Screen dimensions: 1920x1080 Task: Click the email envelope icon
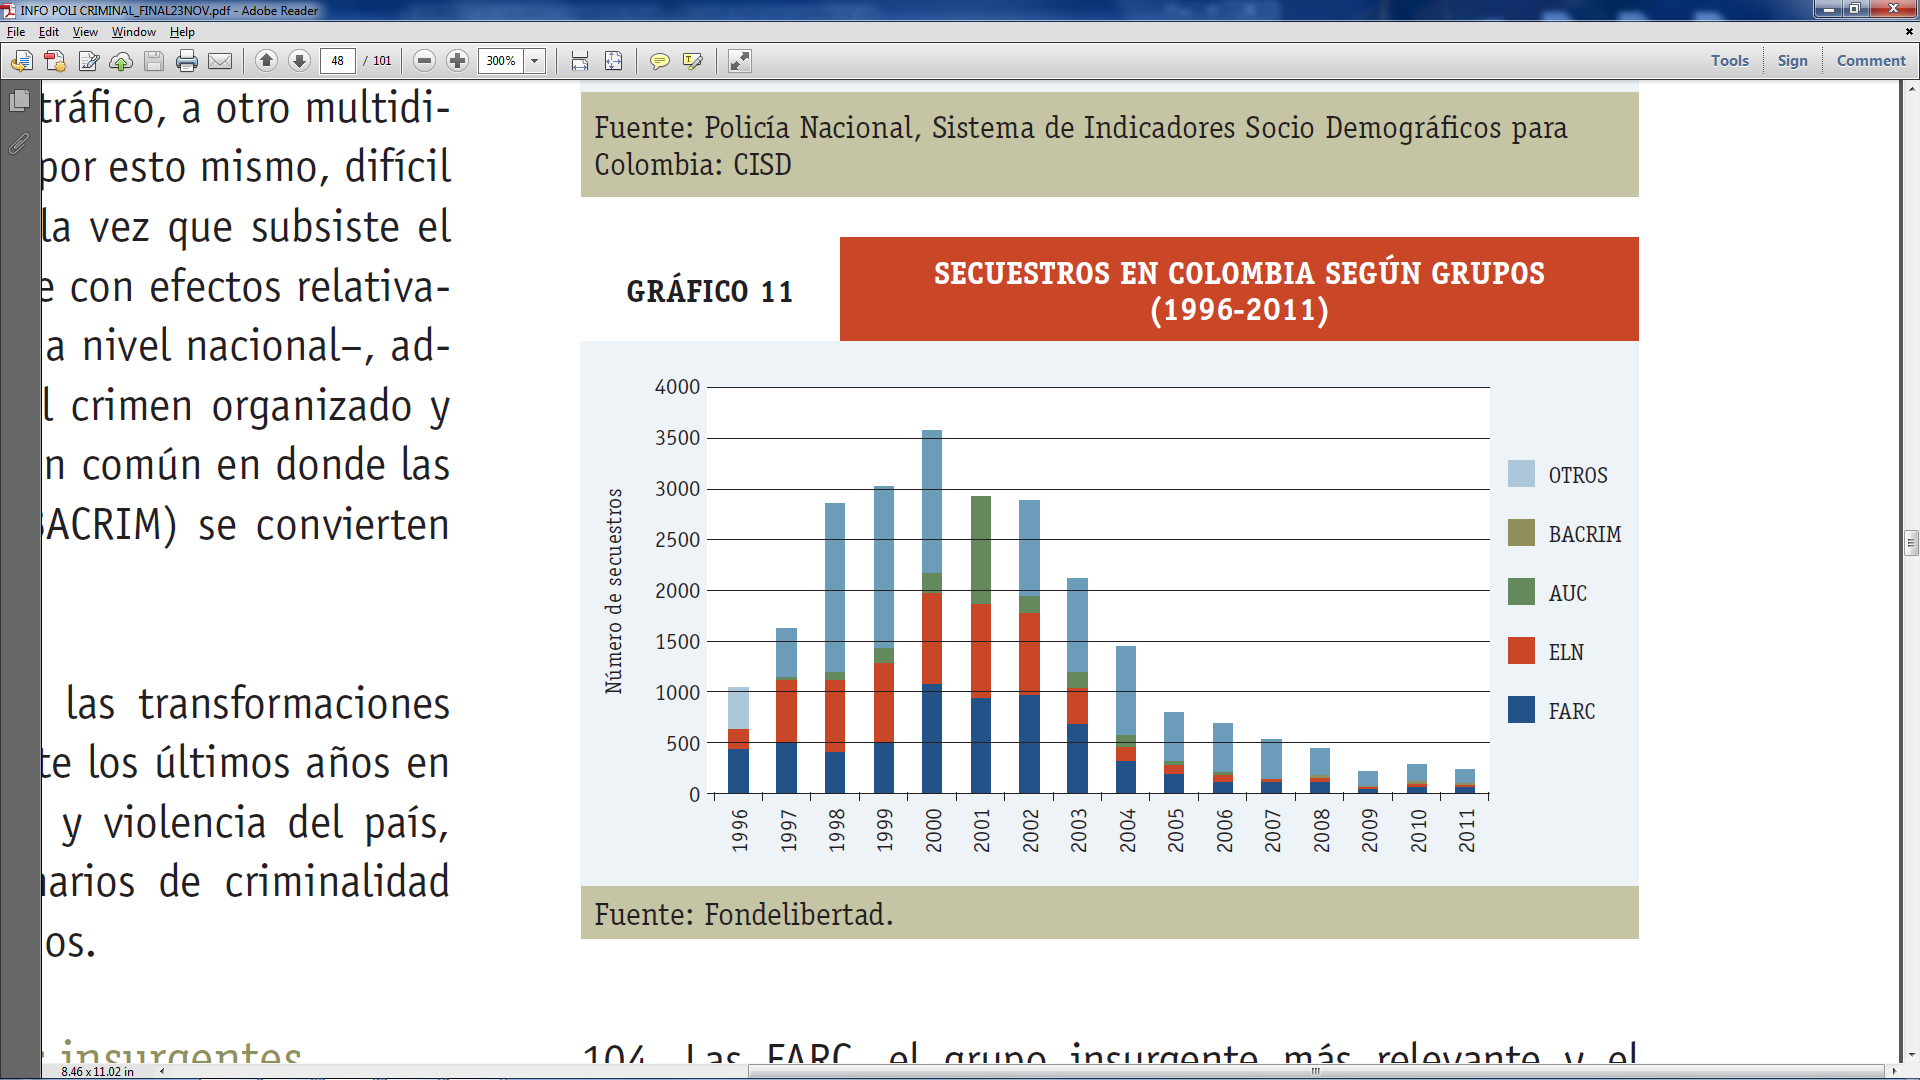[x=220, y=61]
